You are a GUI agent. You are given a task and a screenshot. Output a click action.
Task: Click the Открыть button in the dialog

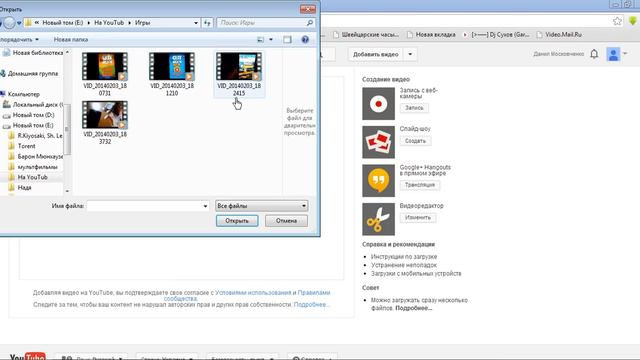[237, 221]
